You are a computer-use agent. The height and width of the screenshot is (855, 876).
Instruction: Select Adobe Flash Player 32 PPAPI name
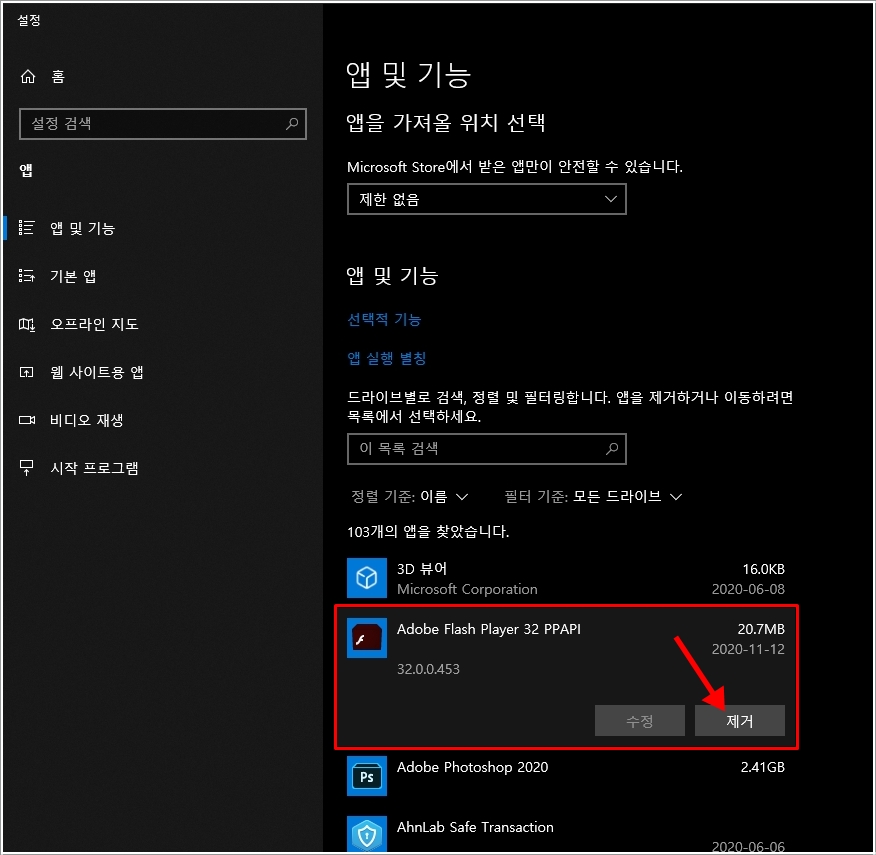tap(489, 629)
